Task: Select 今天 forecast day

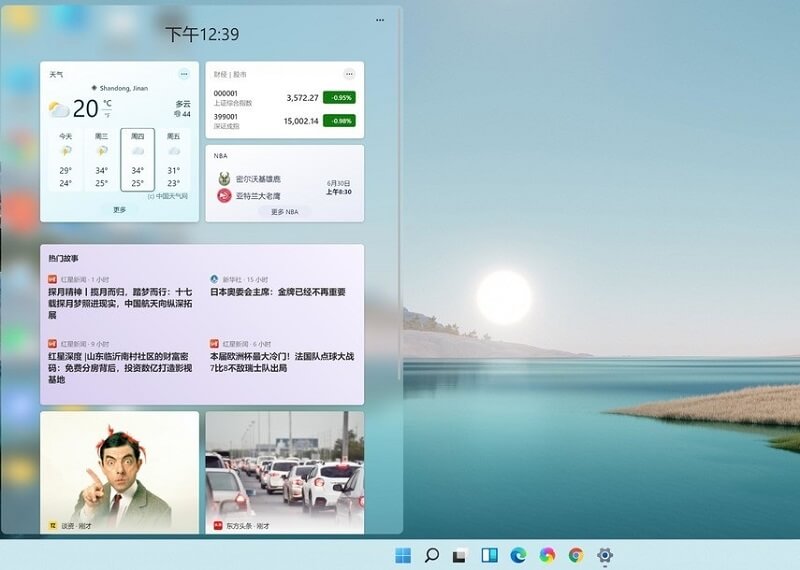Action: (65, 160)
